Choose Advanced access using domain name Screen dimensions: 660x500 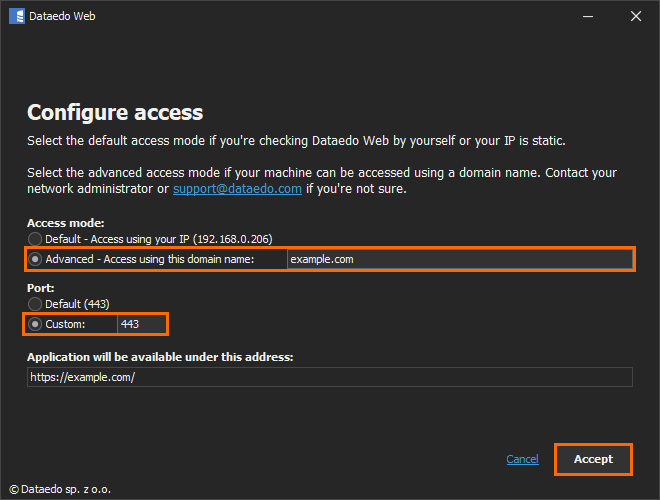pyautogui.click(x=36, y=259)
